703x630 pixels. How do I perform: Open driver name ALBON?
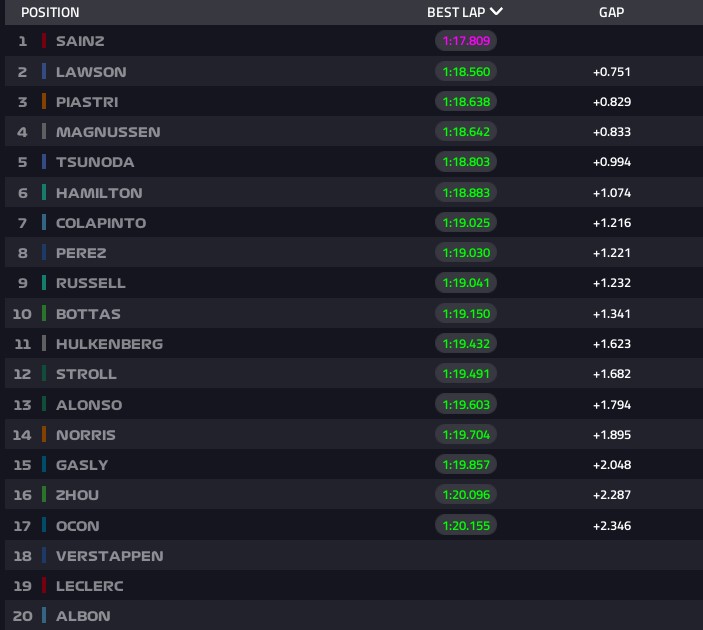pyautogui.click(x=83, y=616)
